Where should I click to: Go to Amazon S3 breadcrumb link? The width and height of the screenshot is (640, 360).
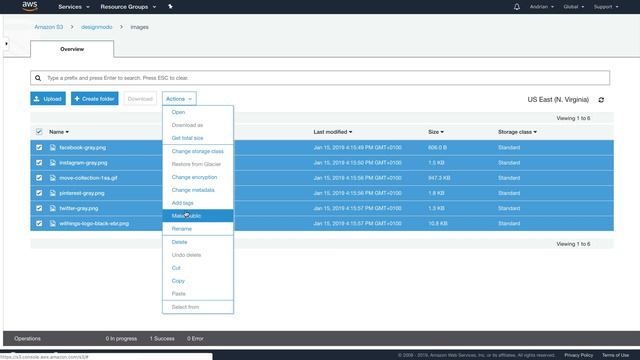pos(49,27)
